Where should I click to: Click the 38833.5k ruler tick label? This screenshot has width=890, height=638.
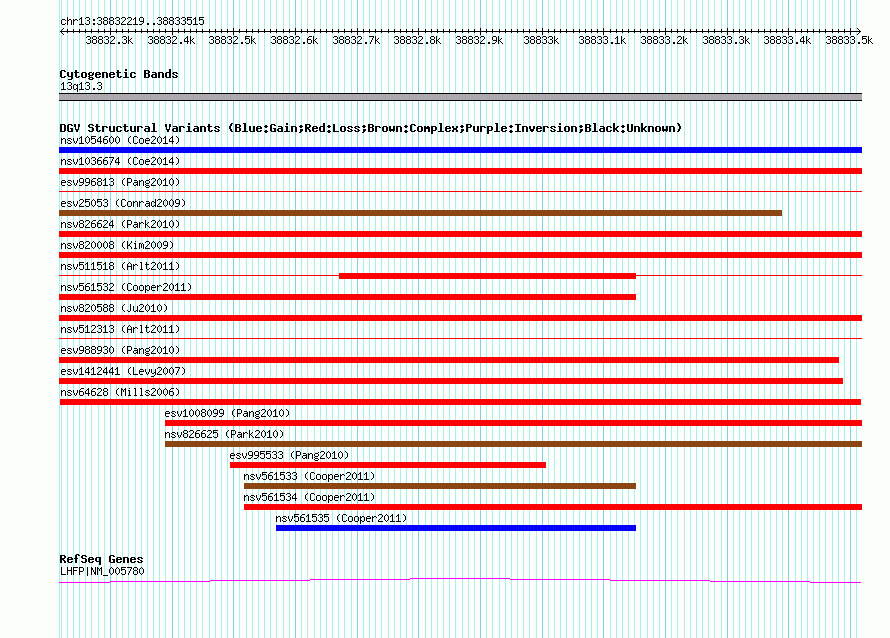[x=849, y=40]
